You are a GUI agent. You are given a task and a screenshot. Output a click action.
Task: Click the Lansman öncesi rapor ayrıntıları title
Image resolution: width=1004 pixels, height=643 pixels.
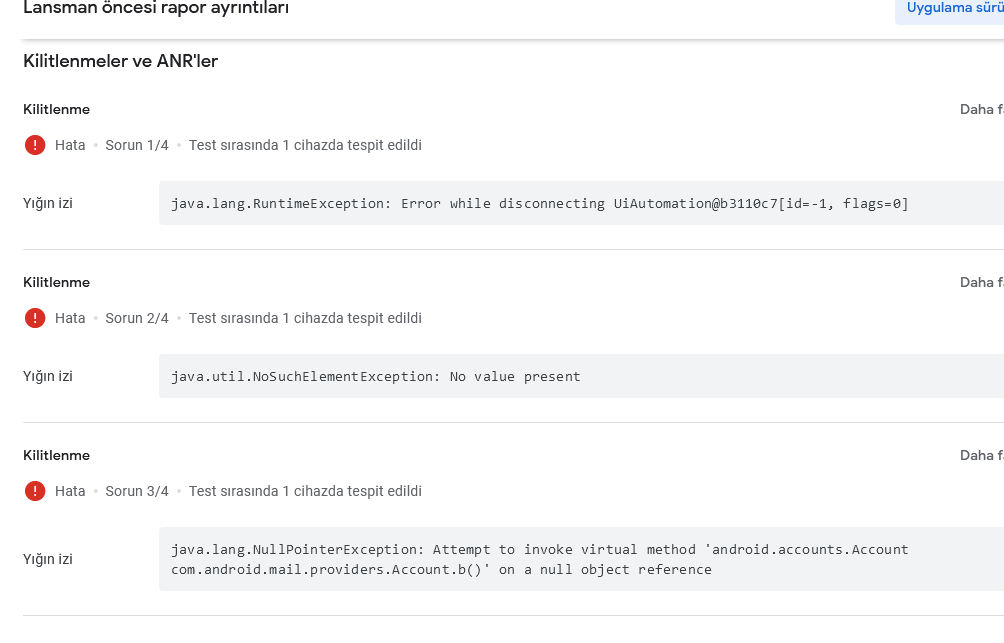point(156,8)
